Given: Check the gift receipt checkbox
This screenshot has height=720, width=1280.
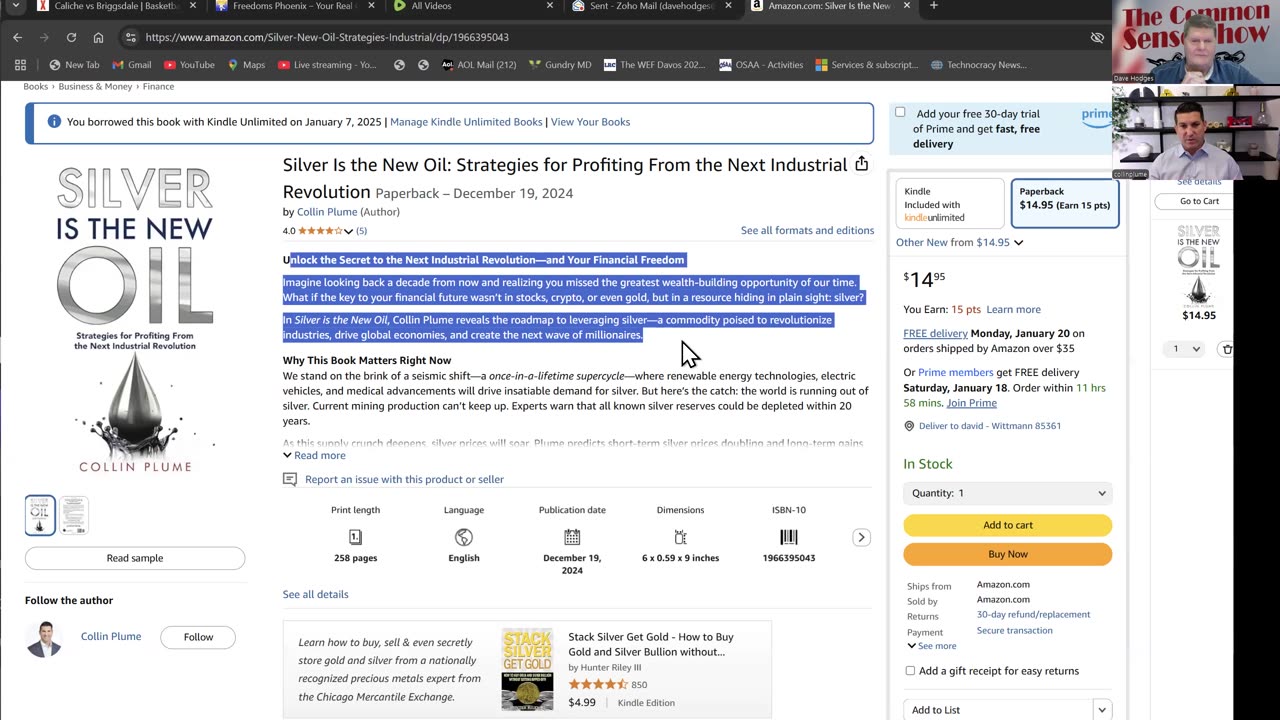Looking at the screenshot, I should pyautogui.click(x=910, y=671).
